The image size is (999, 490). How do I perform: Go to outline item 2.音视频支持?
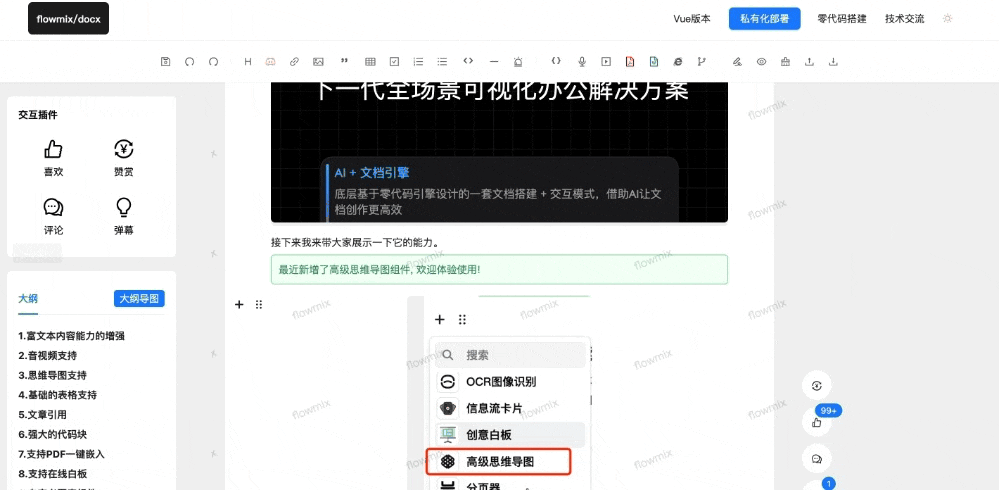tap(48, 356)
